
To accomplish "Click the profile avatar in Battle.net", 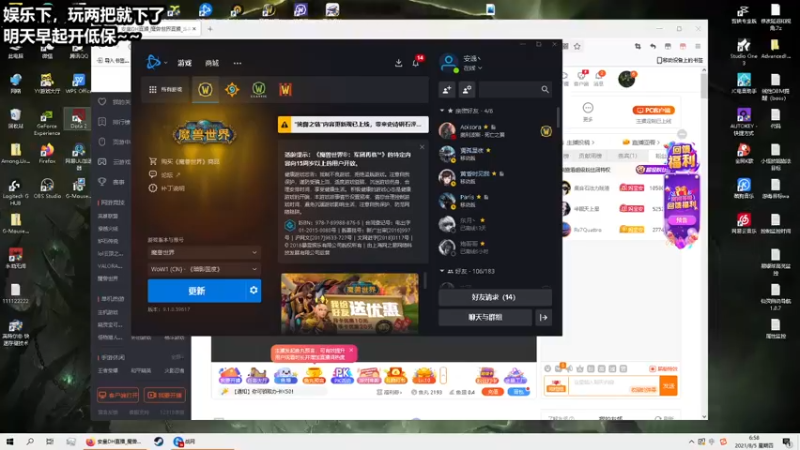I will point(448,63).
